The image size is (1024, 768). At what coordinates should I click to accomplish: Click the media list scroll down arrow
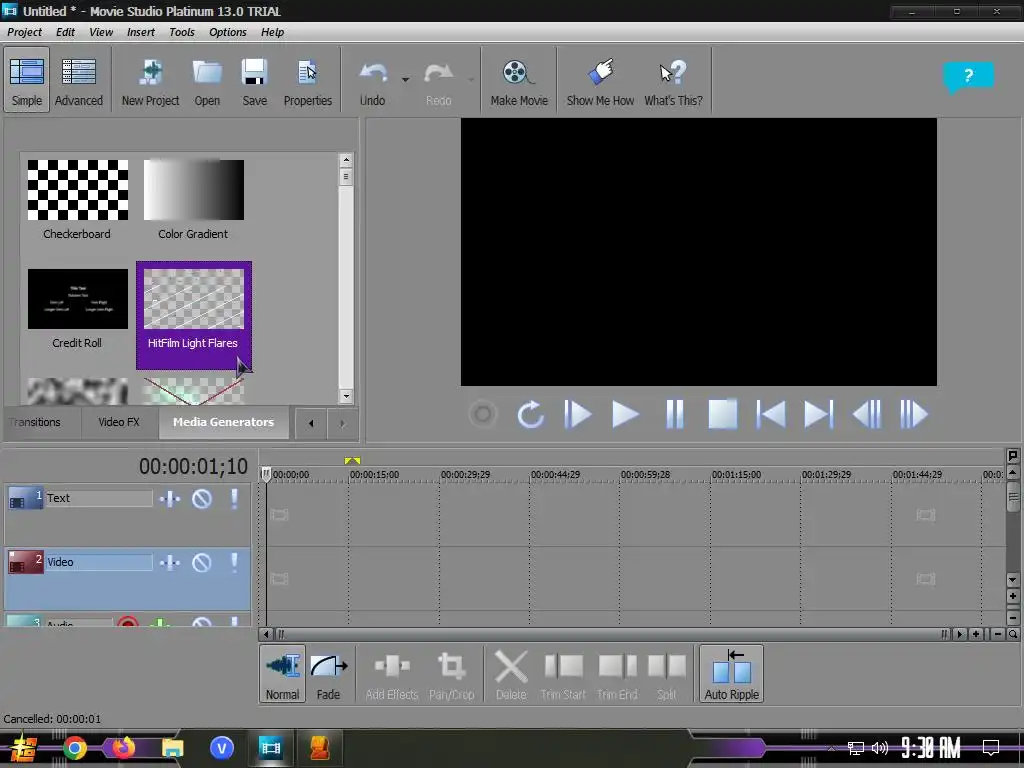point(346,396)
